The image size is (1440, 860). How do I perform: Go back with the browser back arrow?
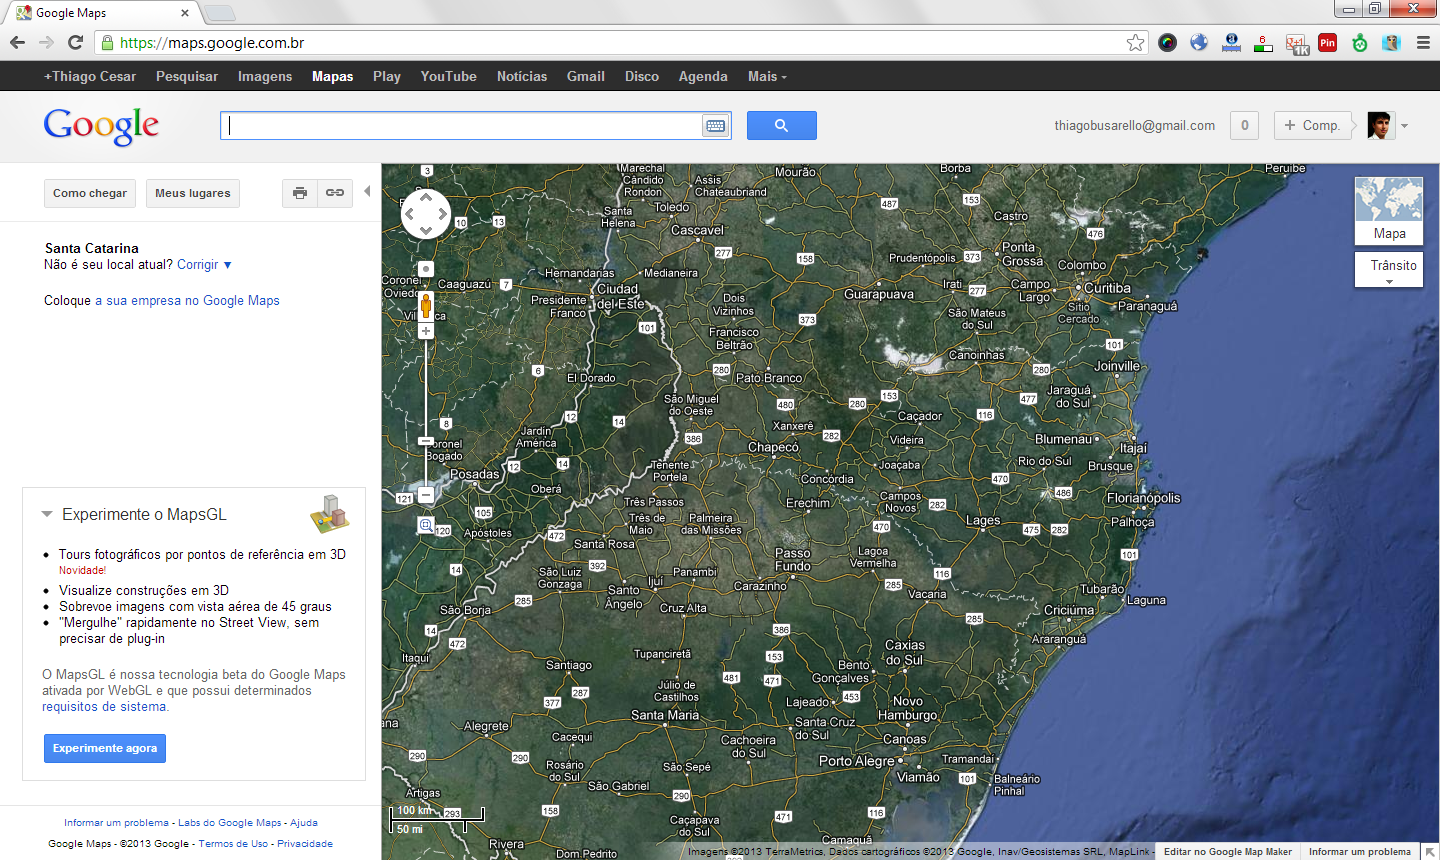[17, 42]
